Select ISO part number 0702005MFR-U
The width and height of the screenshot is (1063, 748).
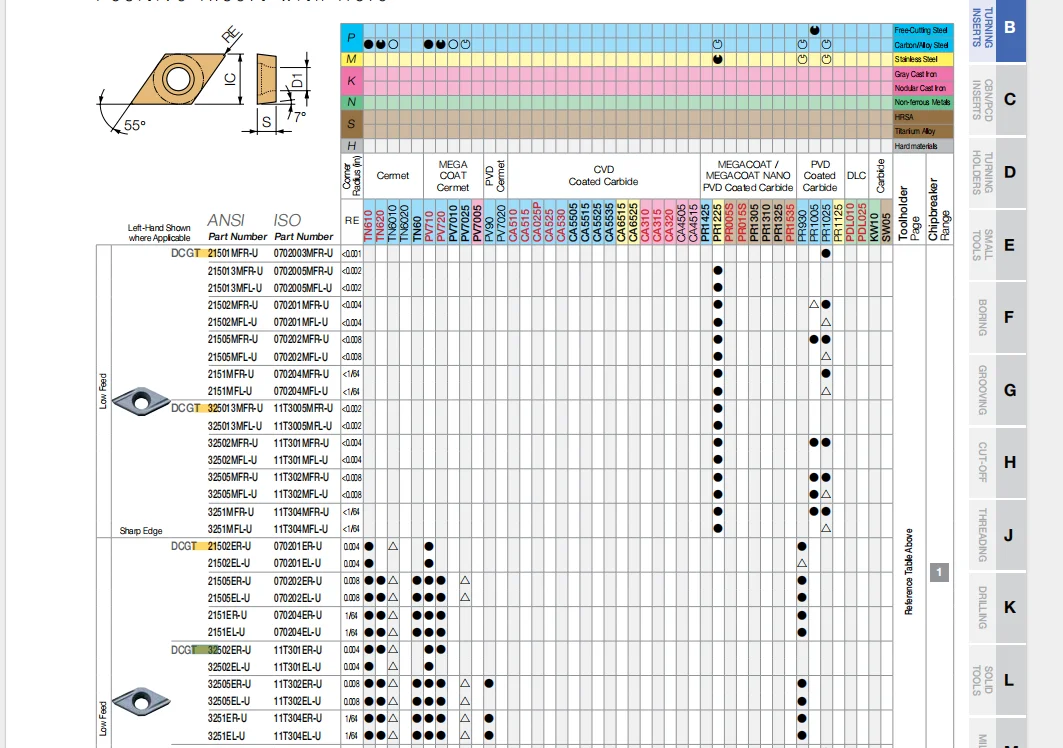(x=303, y=271)
